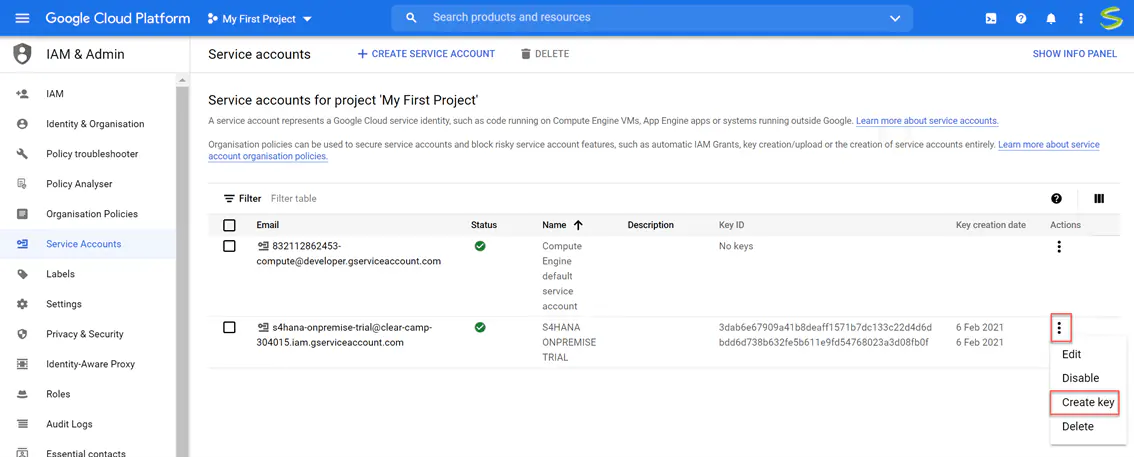Open the hamburger navigation menu
Viewport: 1134px width, 457px height.
22,18
